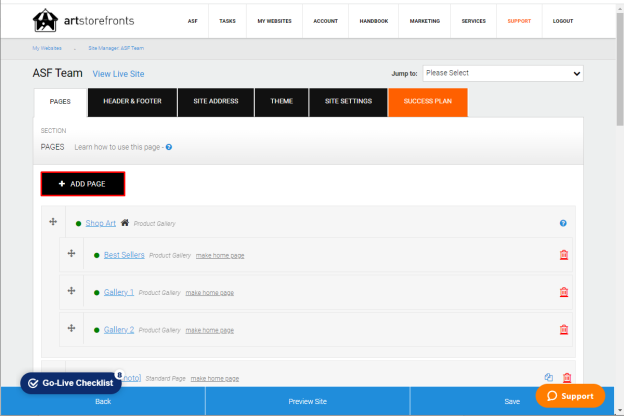Make Gallery 2 the home page

[x=210, y=330]
